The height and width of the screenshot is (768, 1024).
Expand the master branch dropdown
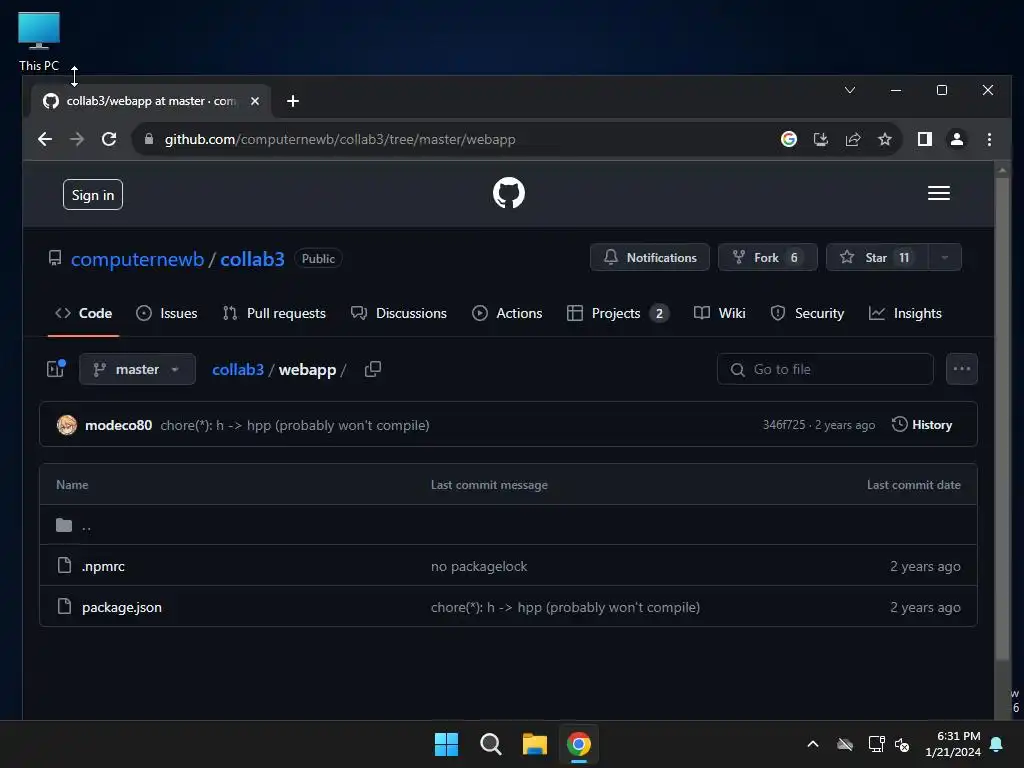137,369
